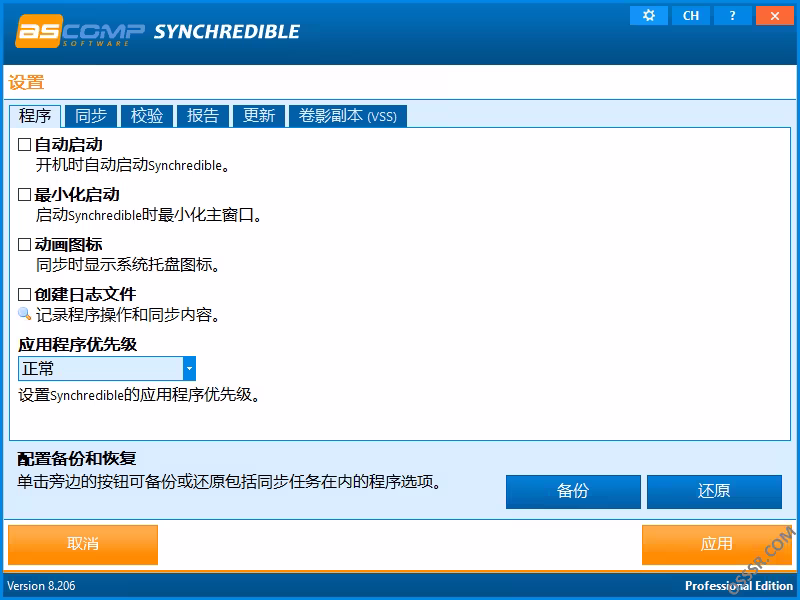The height and width of the screenshot is (600, 800).
Task: Tick the 最小化启动 checkbox
Action: pos(24,195)
